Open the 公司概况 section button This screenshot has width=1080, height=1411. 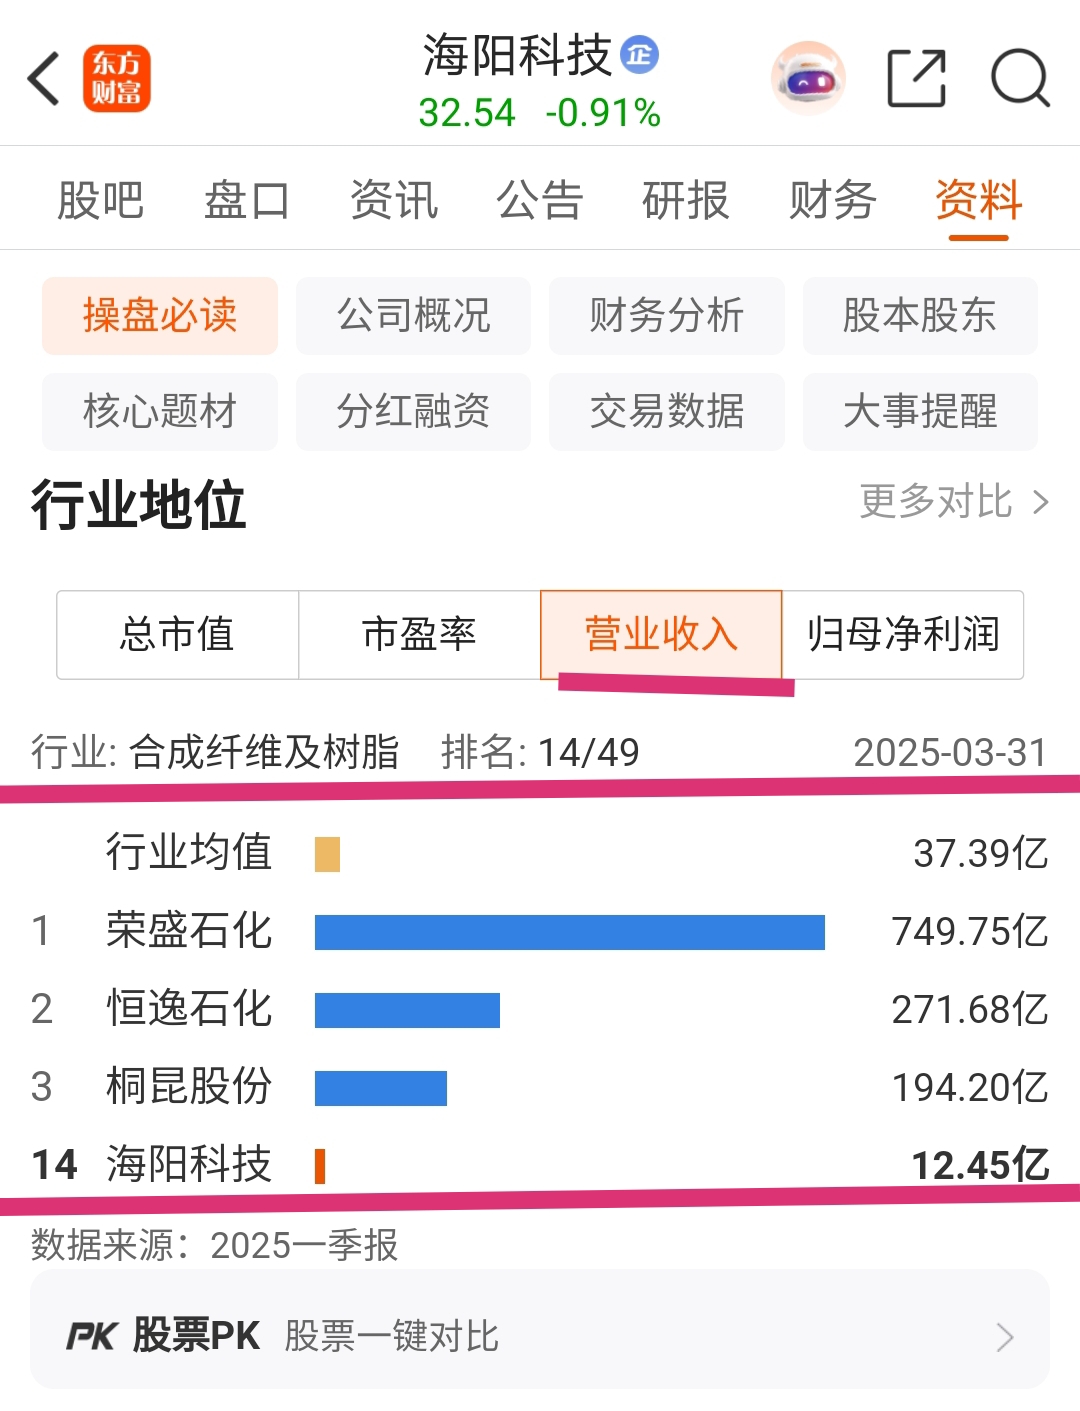point(413,316)
